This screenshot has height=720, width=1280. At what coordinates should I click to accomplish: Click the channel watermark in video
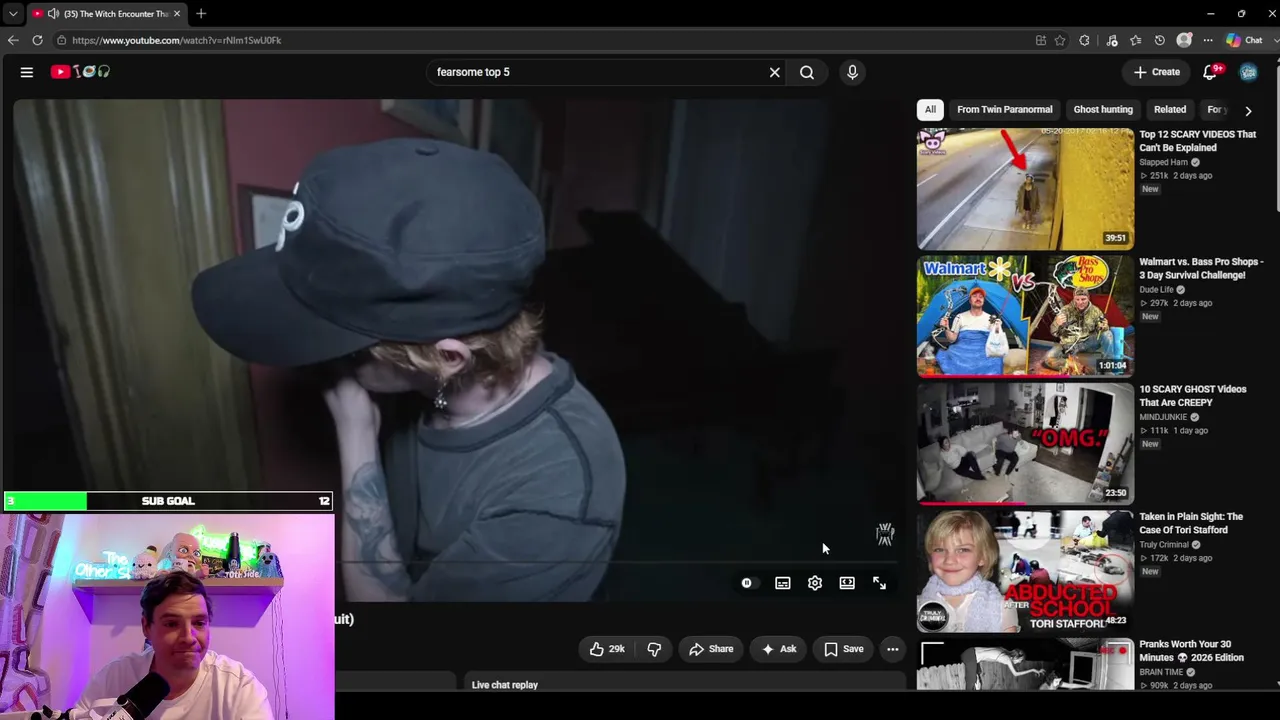point(885,534)
